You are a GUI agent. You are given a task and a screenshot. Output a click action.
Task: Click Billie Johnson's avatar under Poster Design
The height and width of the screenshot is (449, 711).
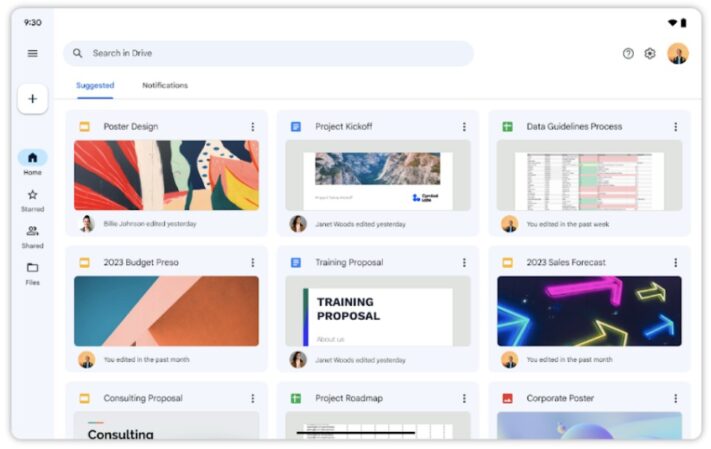(x=87, y=224)
